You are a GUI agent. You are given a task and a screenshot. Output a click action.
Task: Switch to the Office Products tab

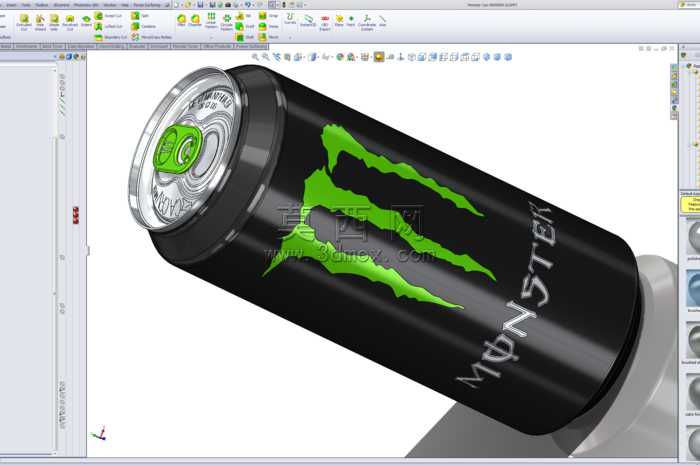[217, 46]
